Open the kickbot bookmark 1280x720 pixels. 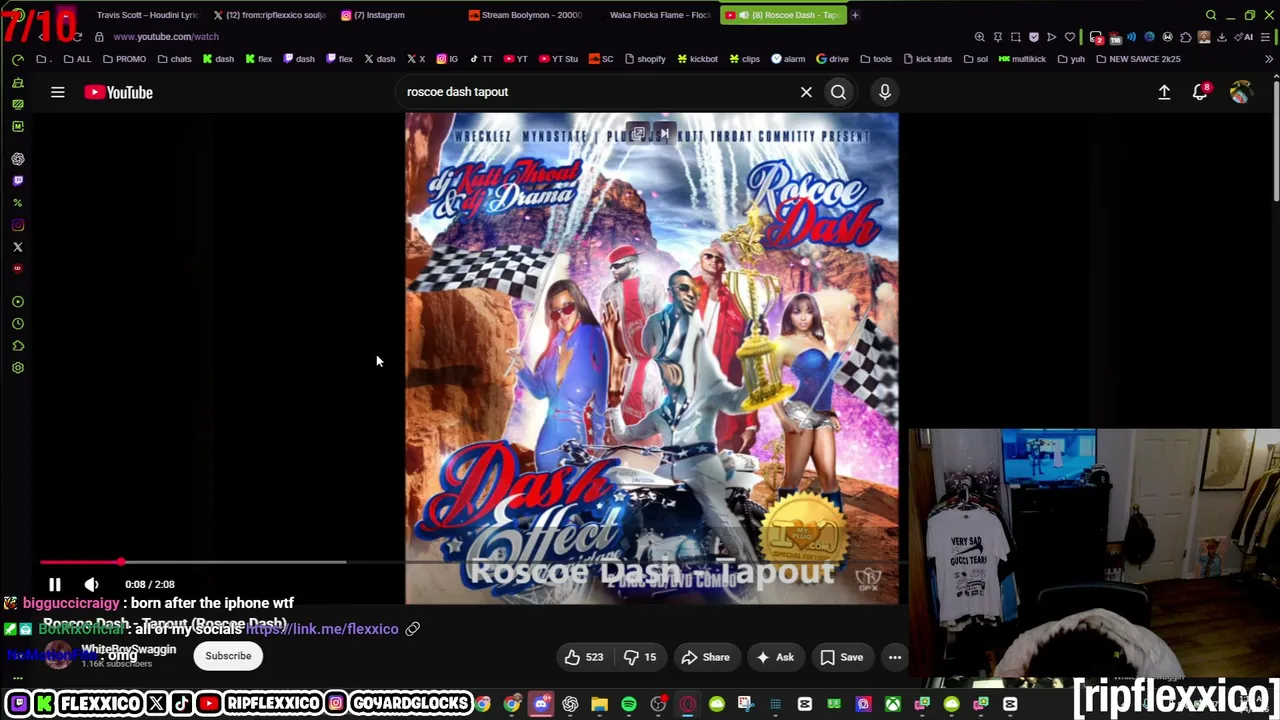click(697, 59)
